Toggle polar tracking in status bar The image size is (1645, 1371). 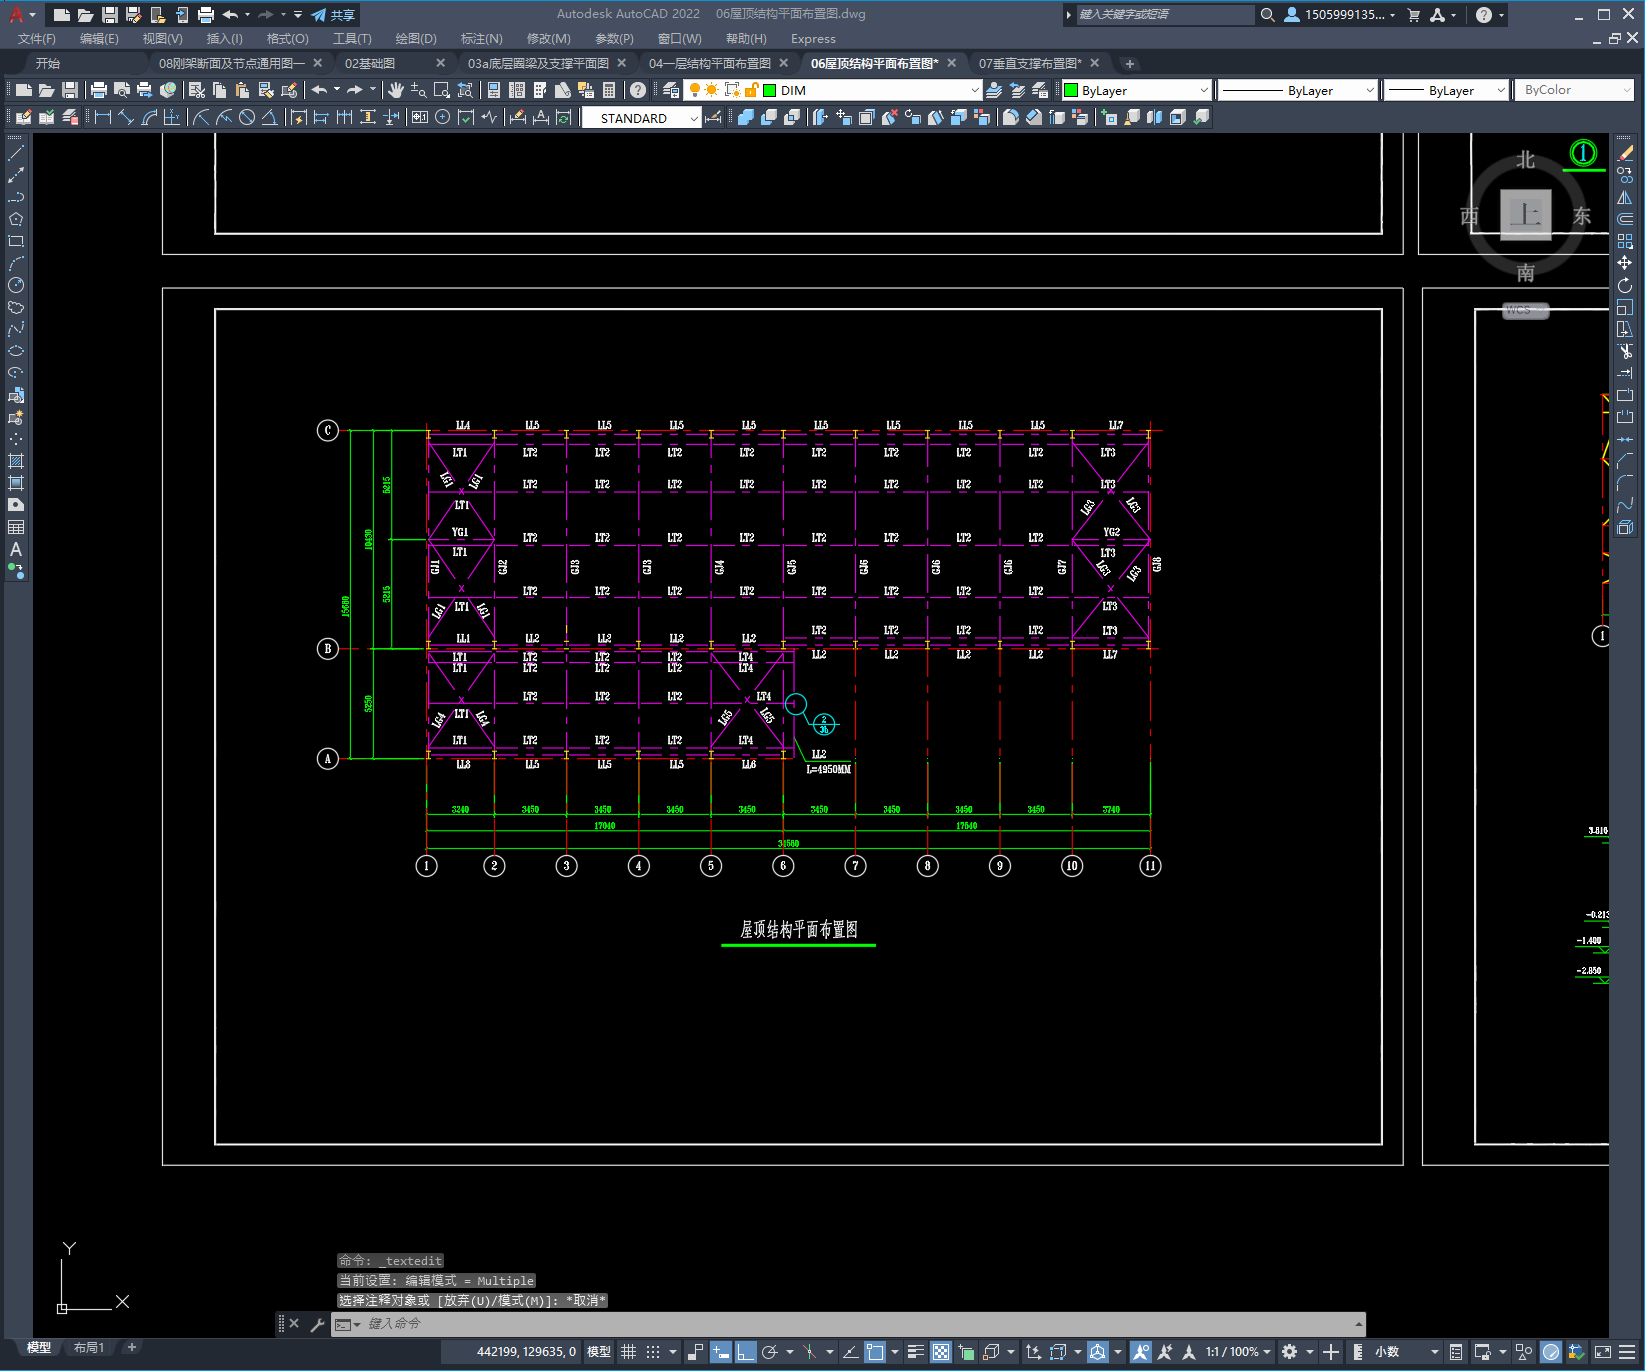point(769,1352)
